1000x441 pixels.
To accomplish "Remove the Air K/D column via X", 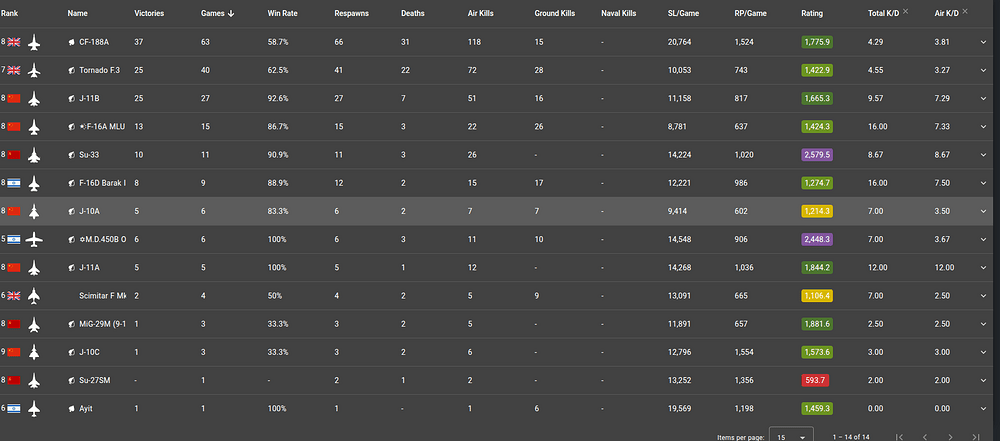I will click(964, 11).
